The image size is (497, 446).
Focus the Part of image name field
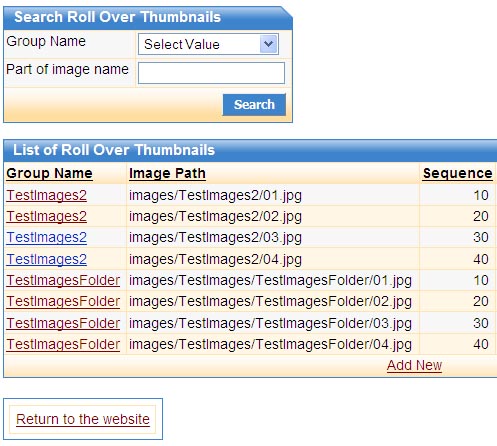click(211, 73)
